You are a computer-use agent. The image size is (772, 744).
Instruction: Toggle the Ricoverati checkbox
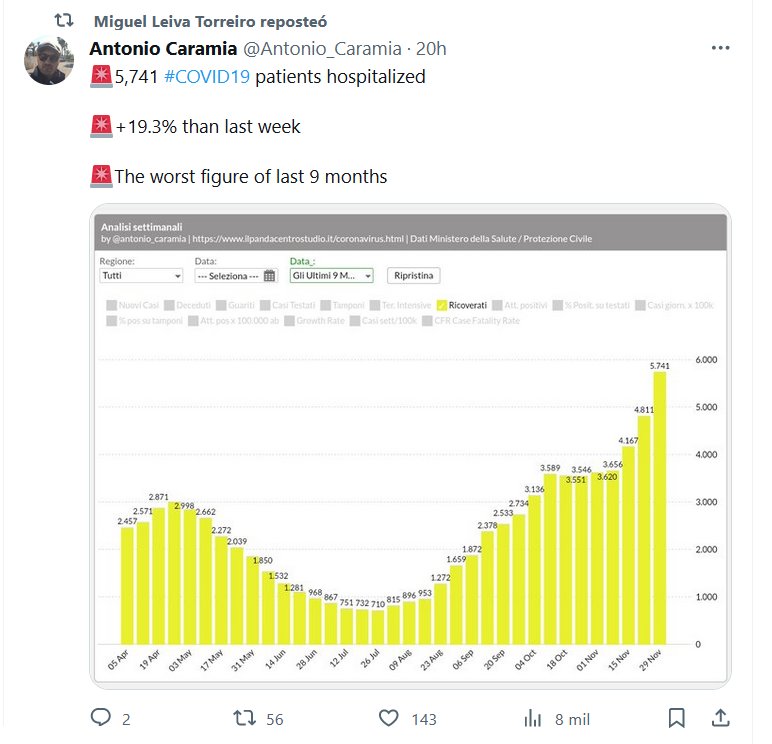(441, 304)
